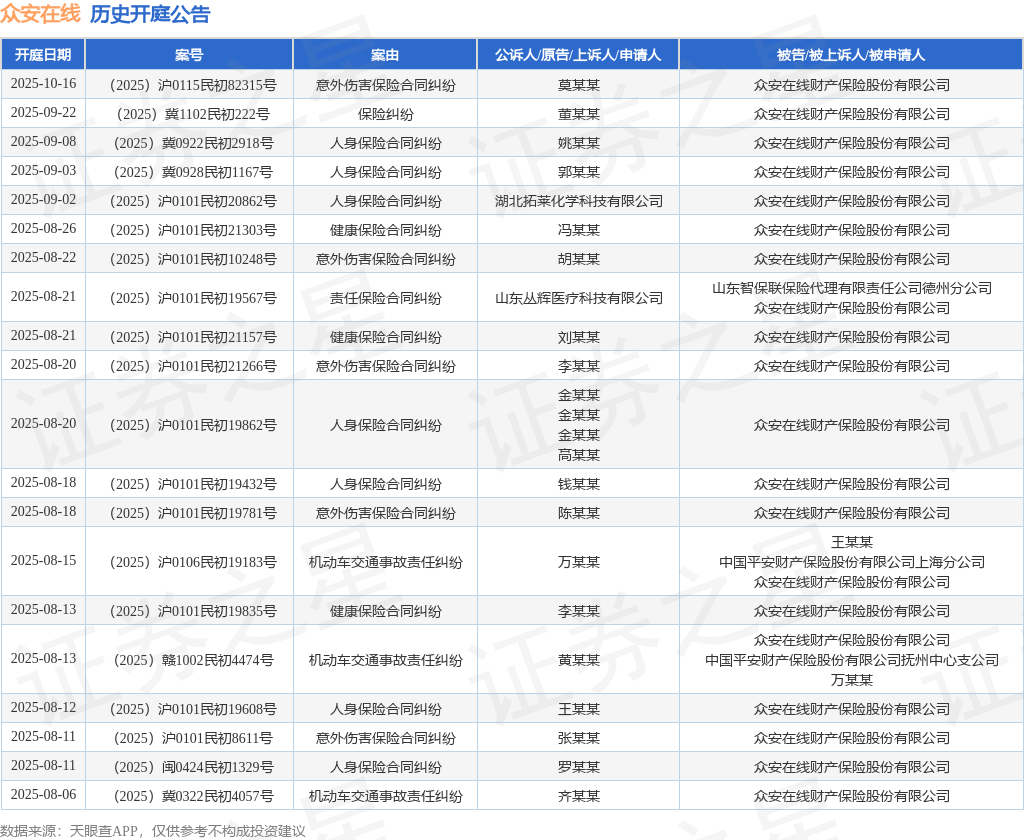
Task: Click date 2025-09-08
Action: 43,141
